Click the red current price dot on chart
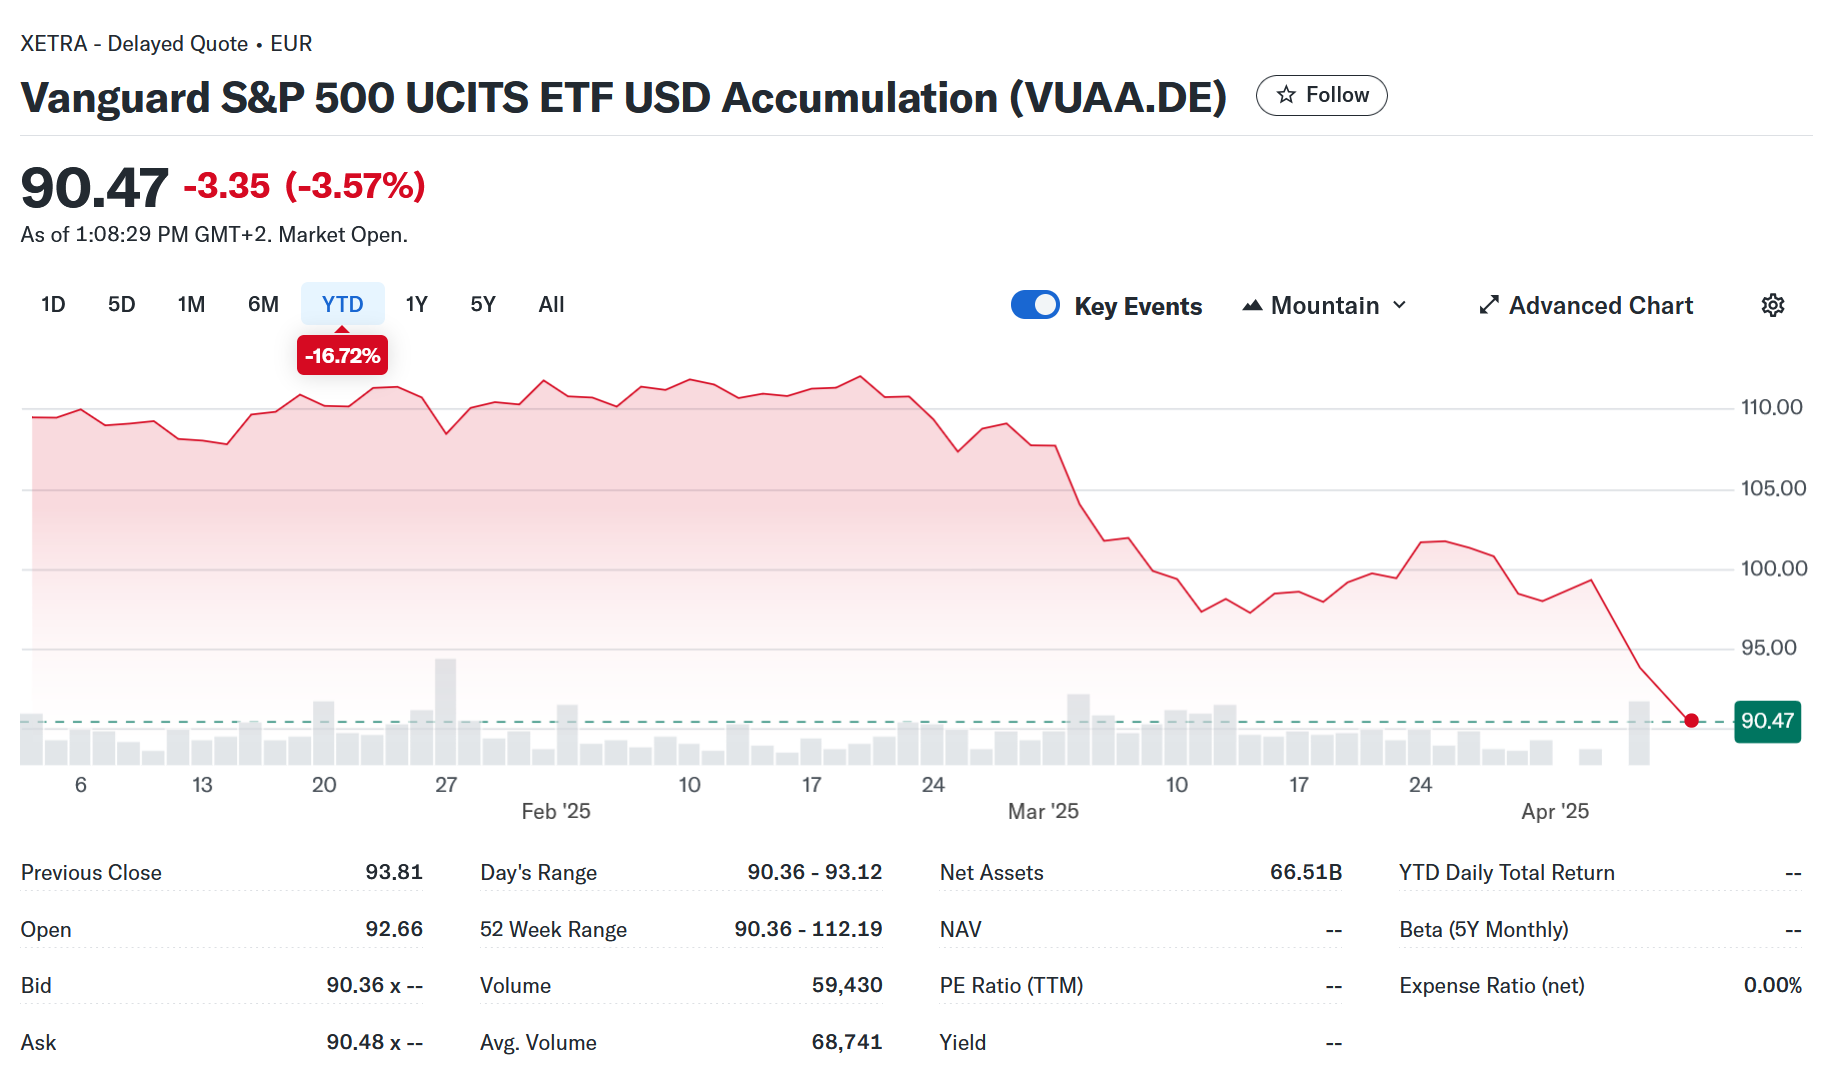Image resolution: width=1824 pixels, height=1087 pixels. pyautogui.click(x=1691, y=720)
